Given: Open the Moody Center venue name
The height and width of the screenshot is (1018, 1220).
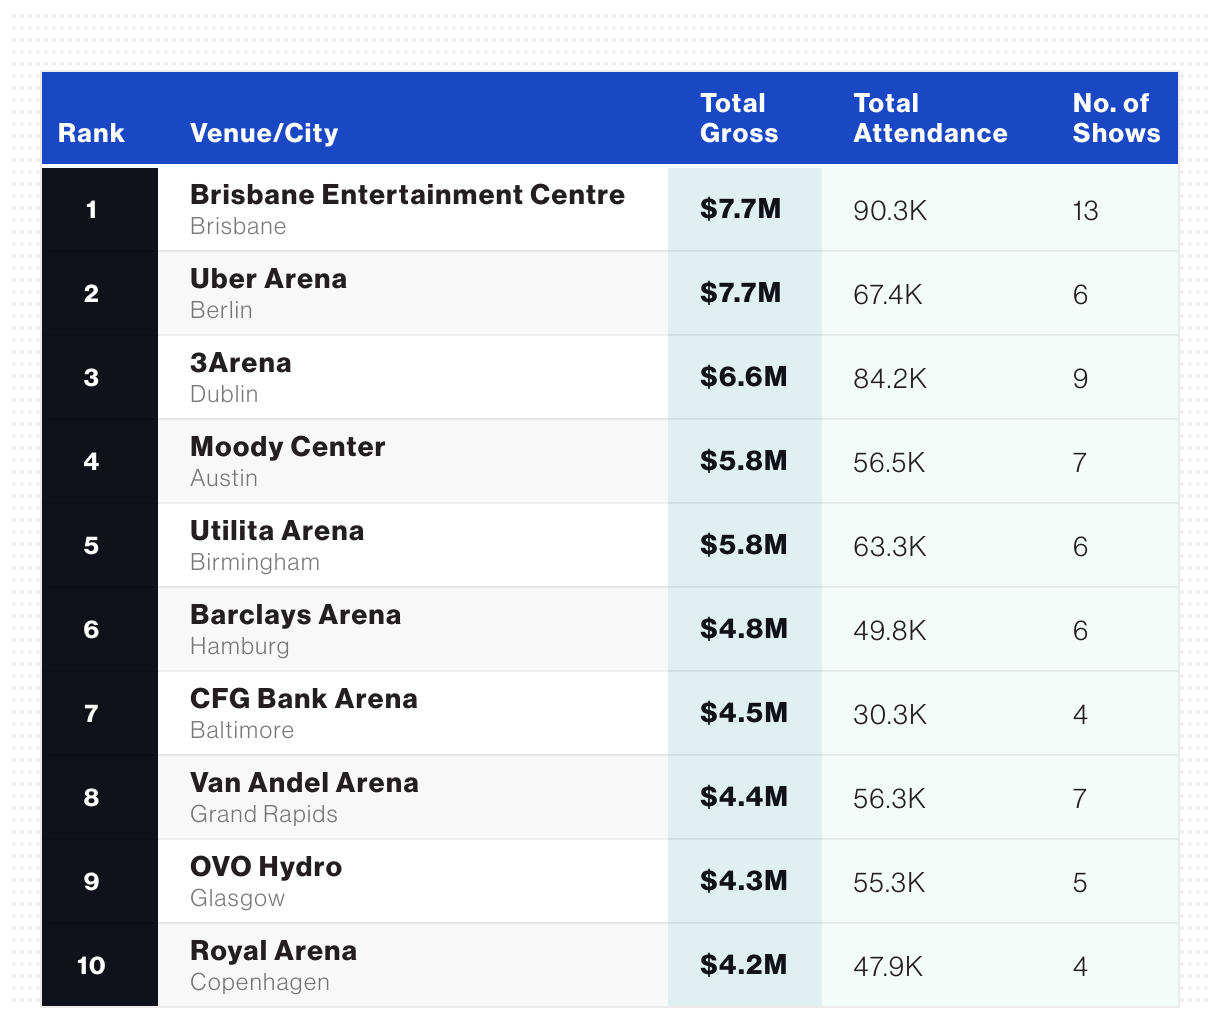Looking at the screenshot, I should point(287,446).
